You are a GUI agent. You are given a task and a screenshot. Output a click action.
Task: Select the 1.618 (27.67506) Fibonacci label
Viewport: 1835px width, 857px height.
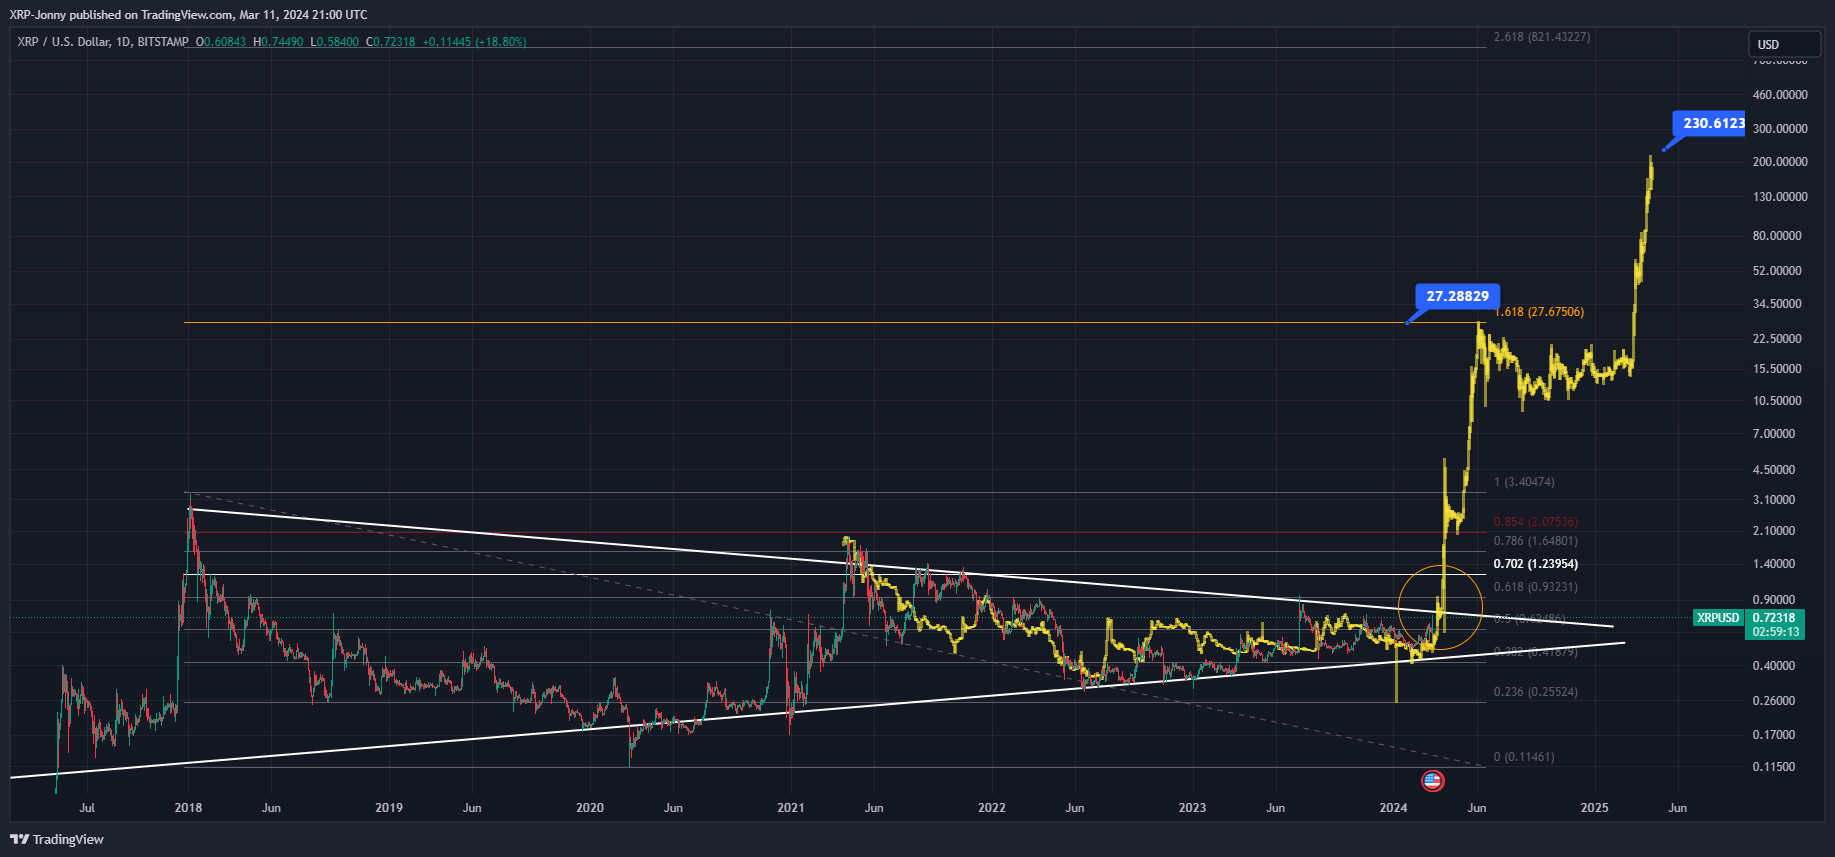1540,312
